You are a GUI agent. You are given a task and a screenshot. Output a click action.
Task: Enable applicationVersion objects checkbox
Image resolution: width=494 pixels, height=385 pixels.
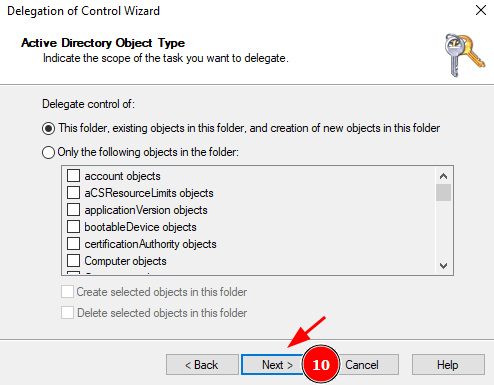pyautogui.click(x=73, y=209)
